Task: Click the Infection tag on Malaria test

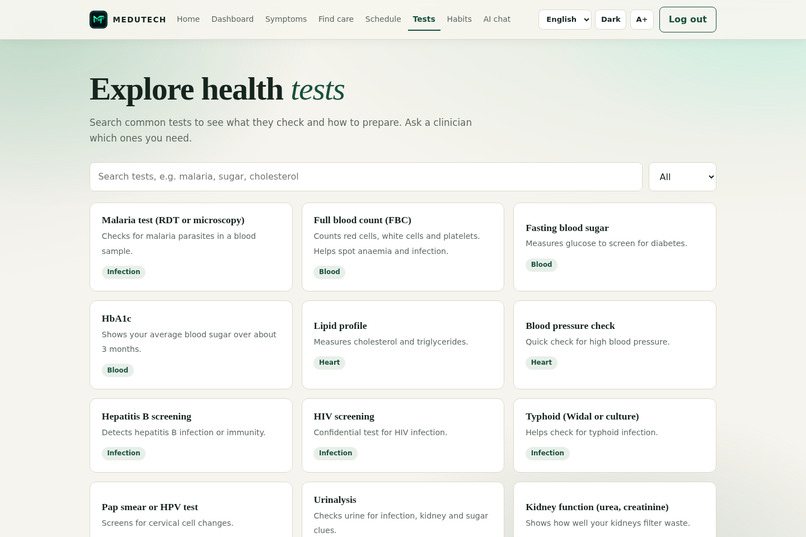Action: 123,272
